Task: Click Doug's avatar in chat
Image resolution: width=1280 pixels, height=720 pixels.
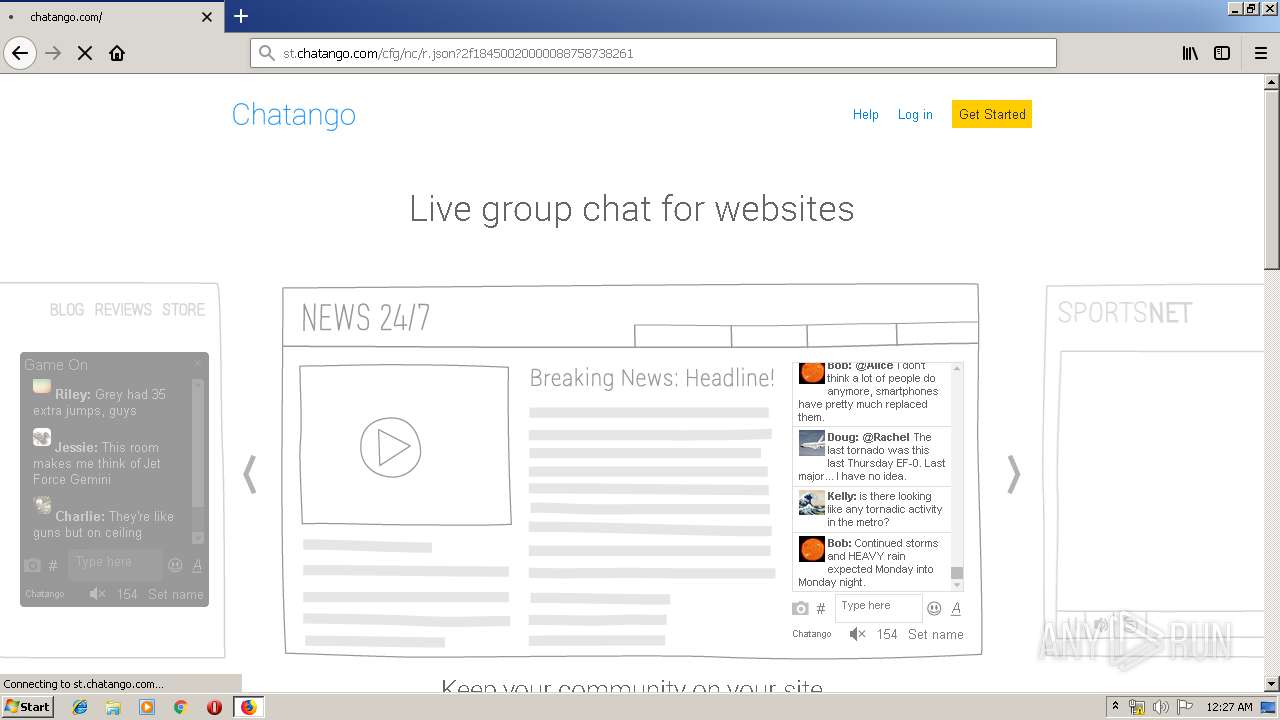Action: click(x=812, y=443)
